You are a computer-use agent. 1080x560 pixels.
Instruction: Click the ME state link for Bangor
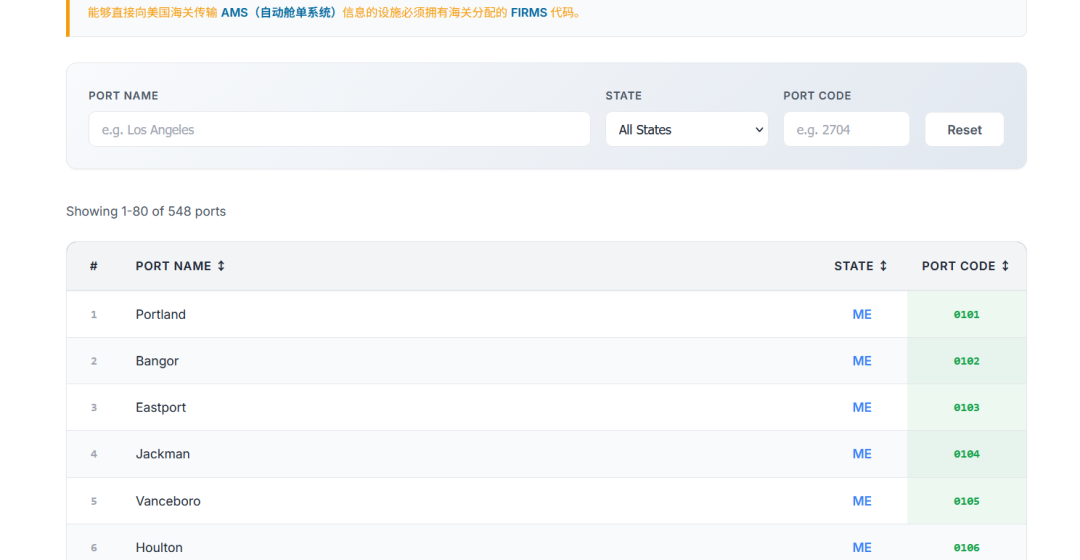862,361
